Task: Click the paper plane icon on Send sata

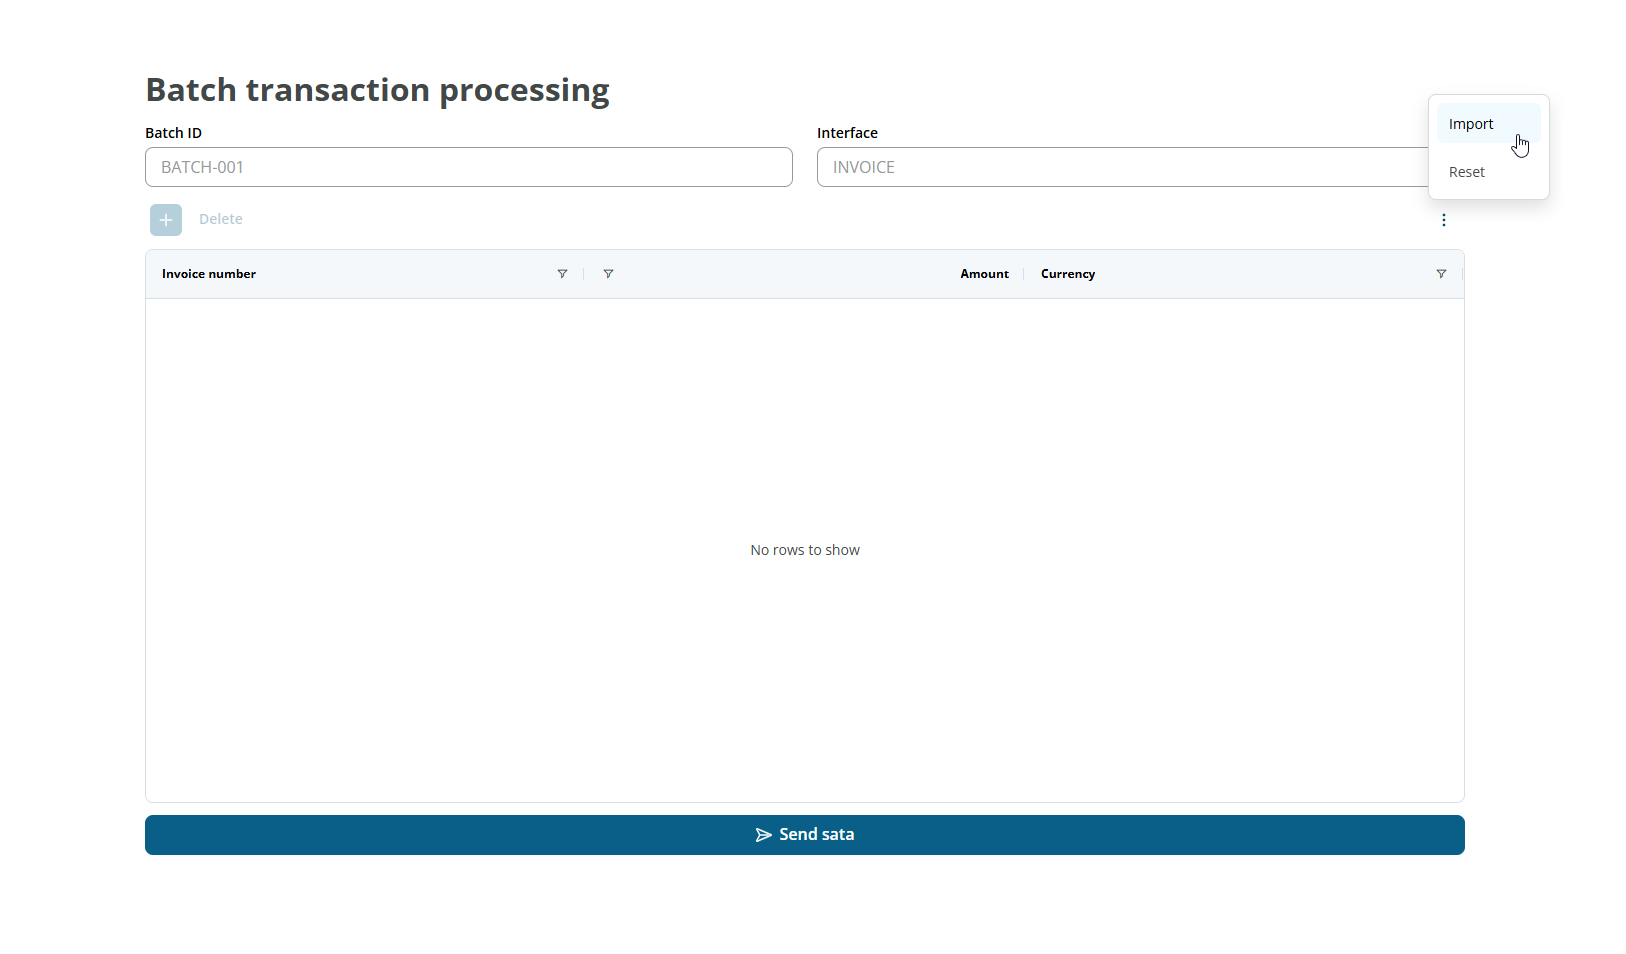Action: (x=764, y=834)
